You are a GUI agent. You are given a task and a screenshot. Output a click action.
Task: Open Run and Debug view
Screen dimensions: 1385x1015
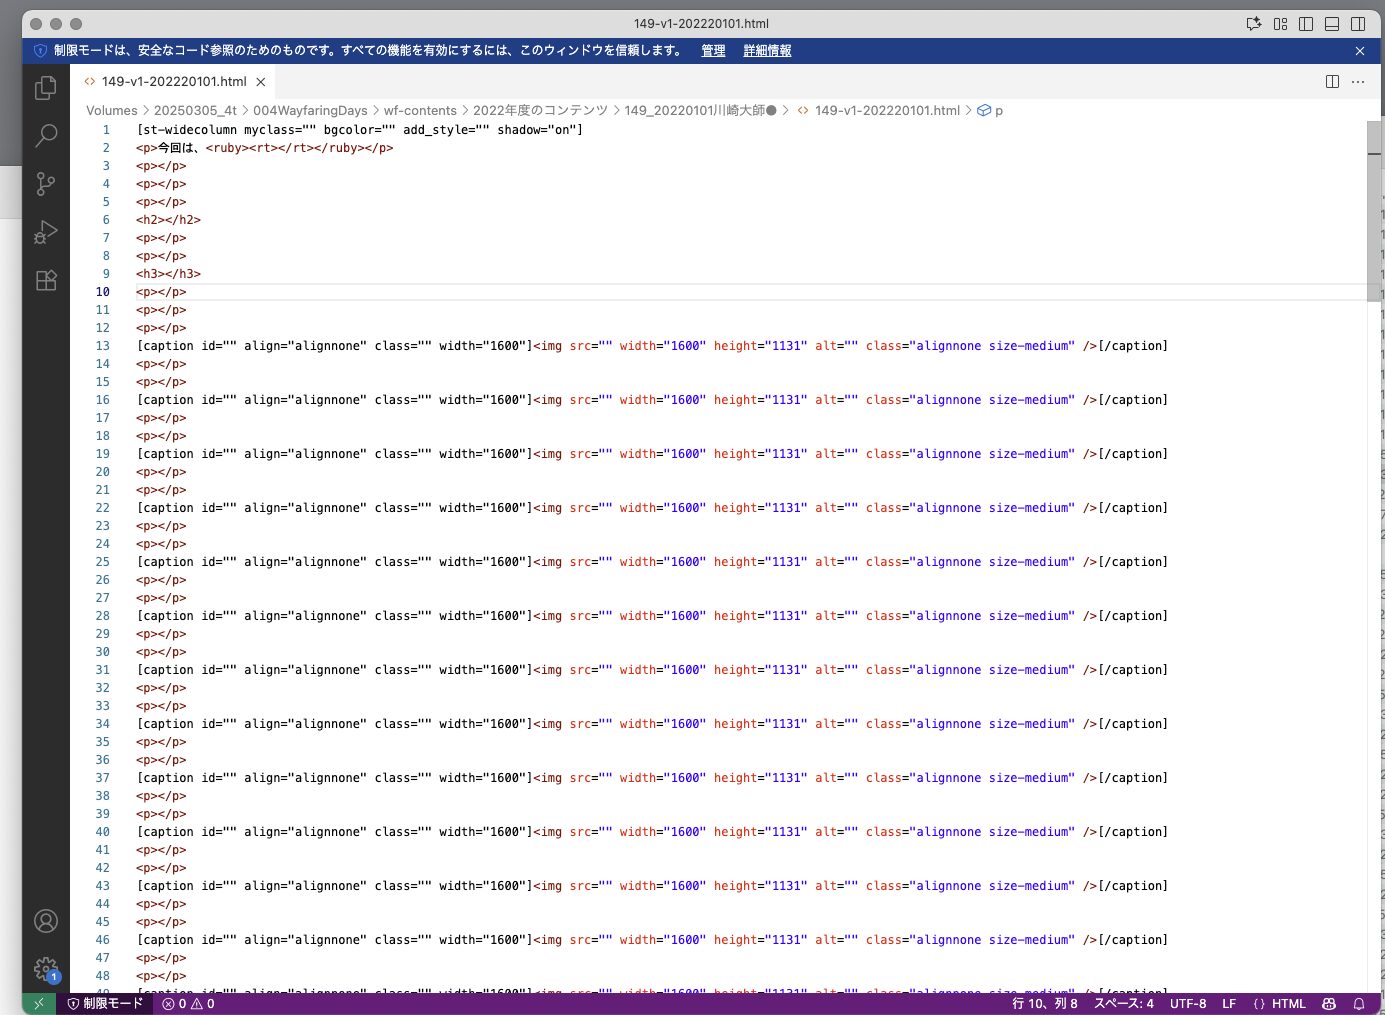(x=46, y=232)
